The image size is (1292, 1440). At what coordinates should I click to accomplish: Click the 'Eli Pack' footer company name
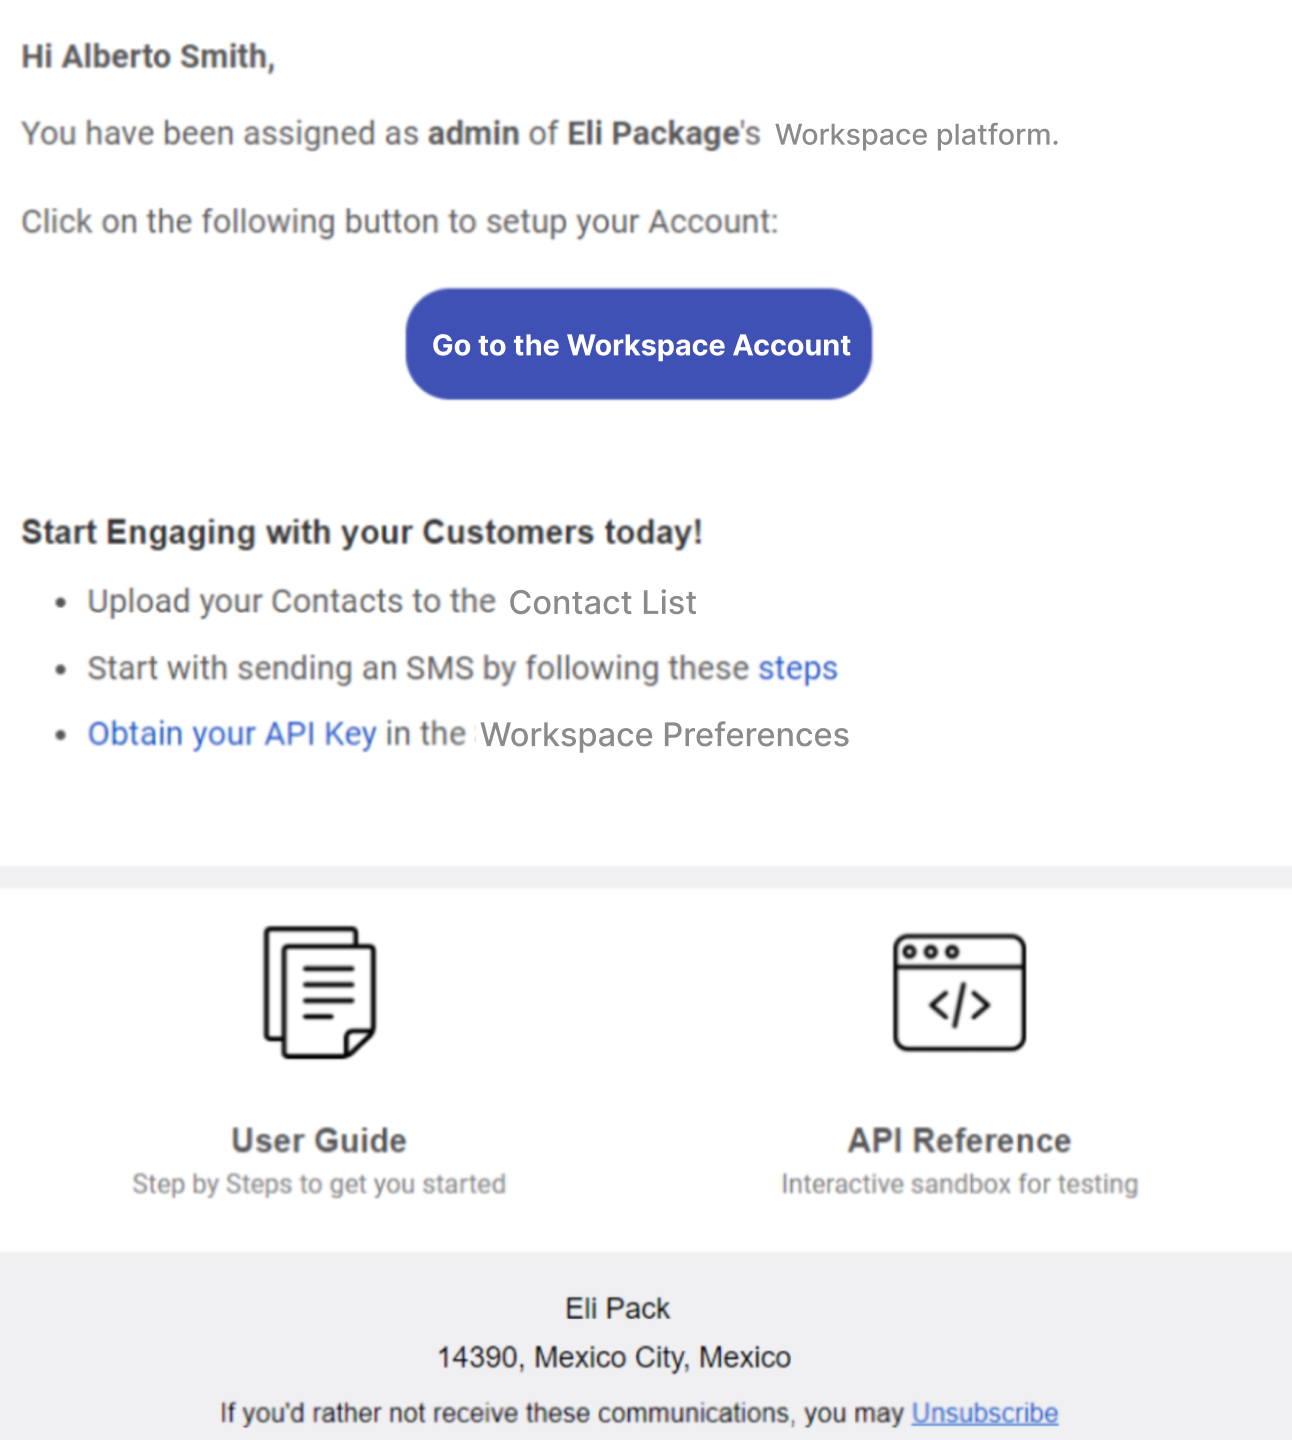click(x=617, y=1308)
